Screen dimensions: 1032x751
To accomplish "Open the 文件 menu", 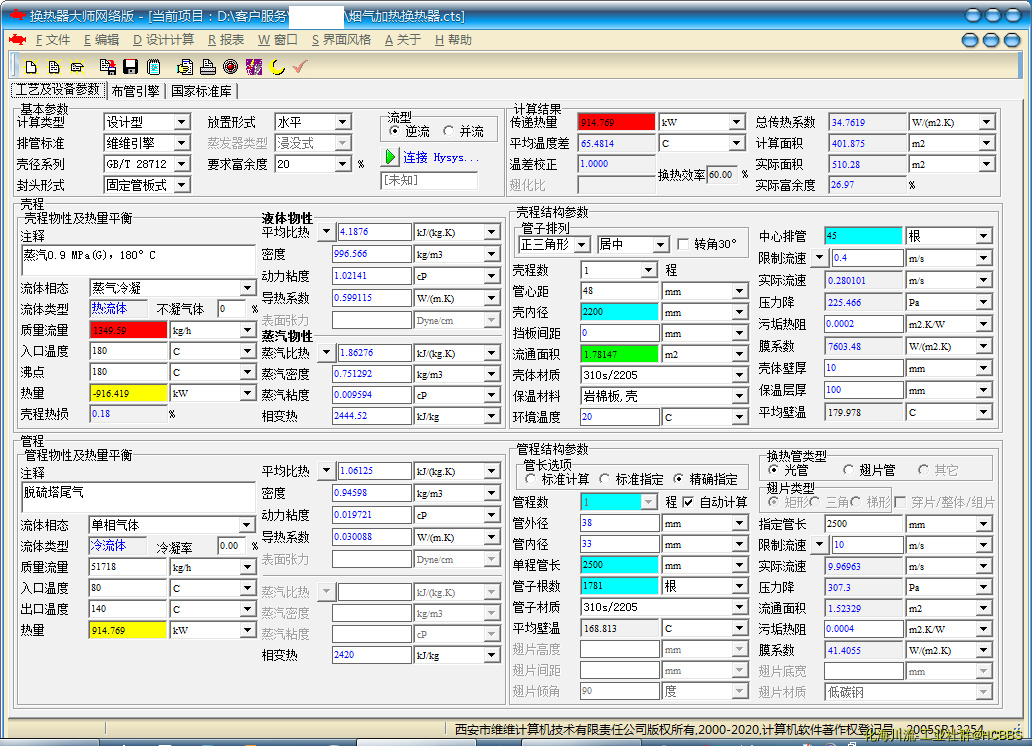I will [53, 40].
